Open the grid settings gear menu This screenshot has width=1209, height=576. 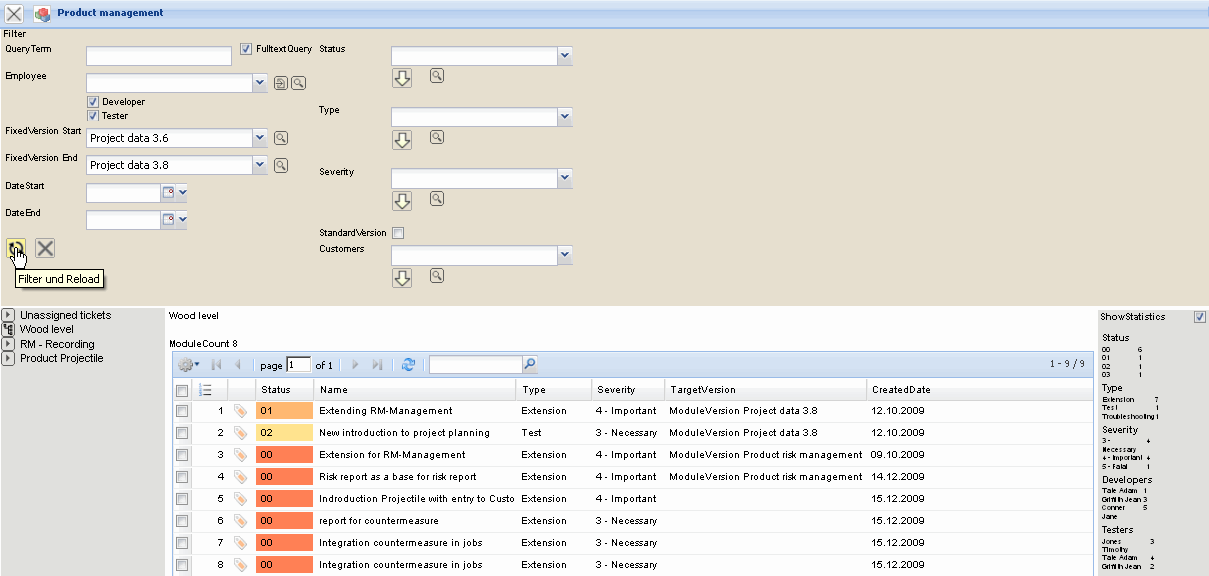[188, 365]
